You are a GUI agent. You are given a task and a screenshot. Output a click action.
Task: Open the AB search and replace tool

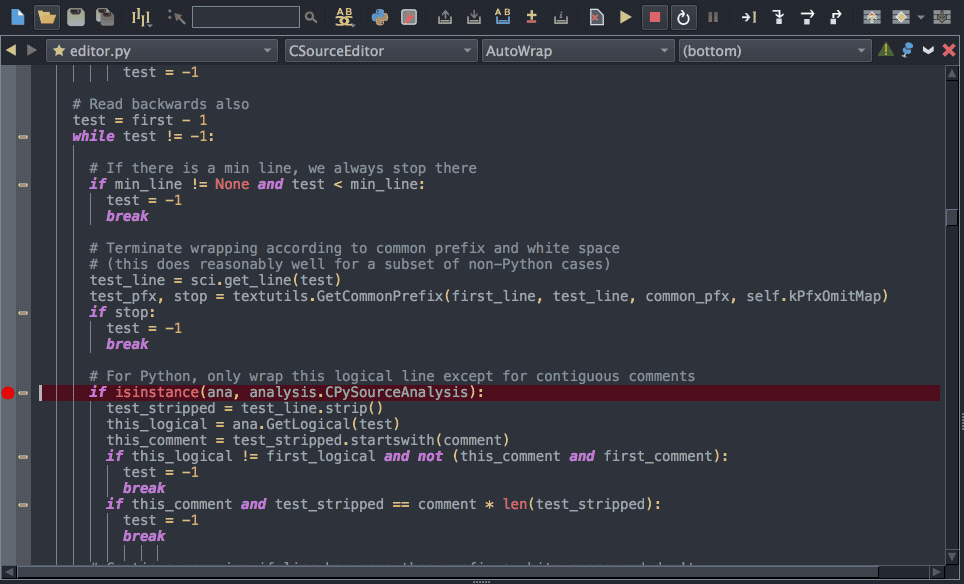(x=344, y=17)
